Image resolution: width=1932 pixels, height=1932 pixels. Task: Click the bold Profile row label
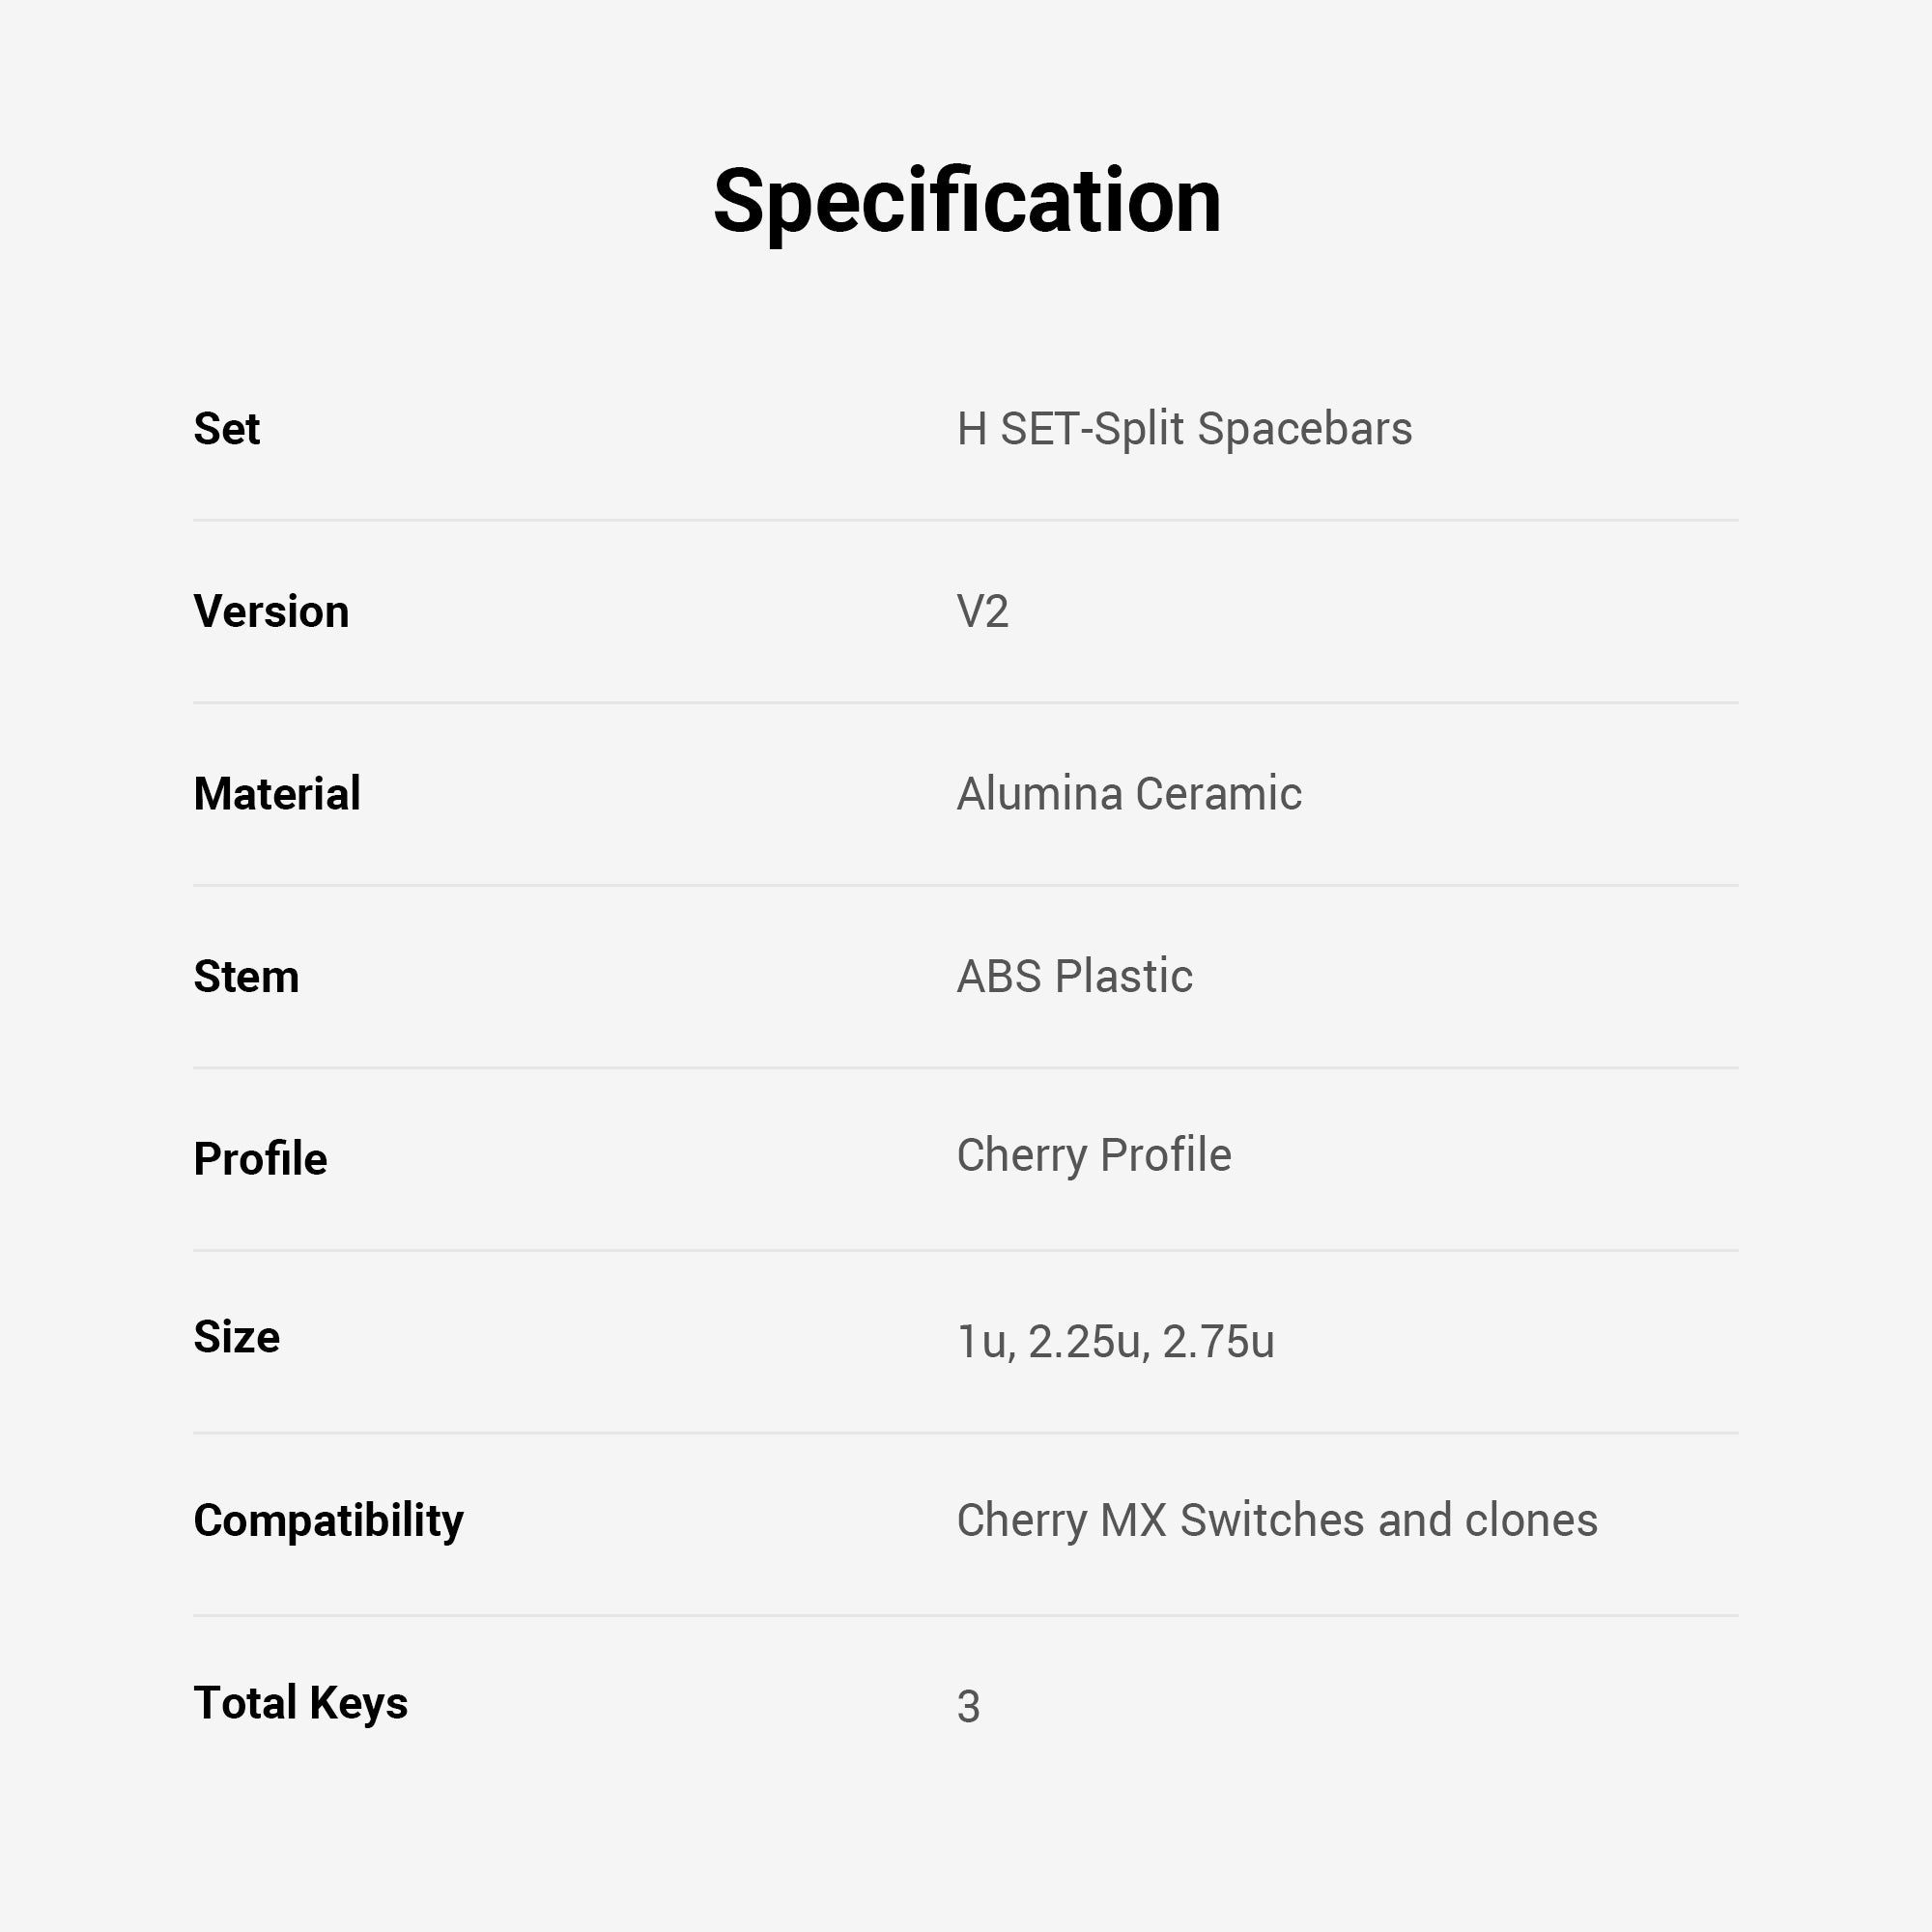260,1159
